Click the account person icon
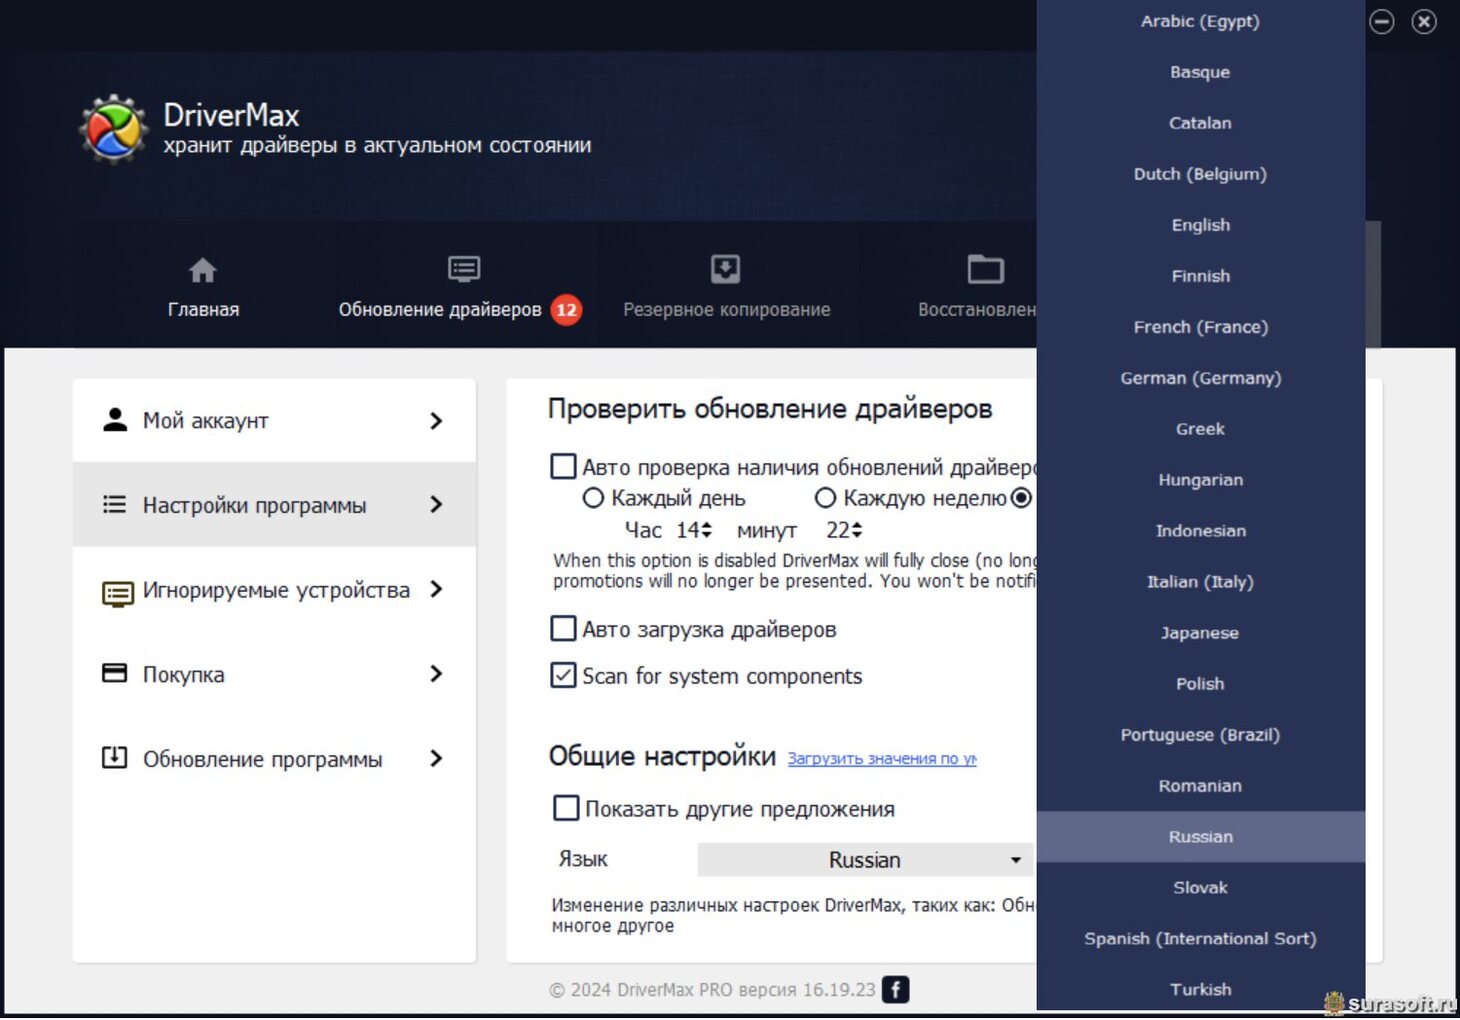 115,420
